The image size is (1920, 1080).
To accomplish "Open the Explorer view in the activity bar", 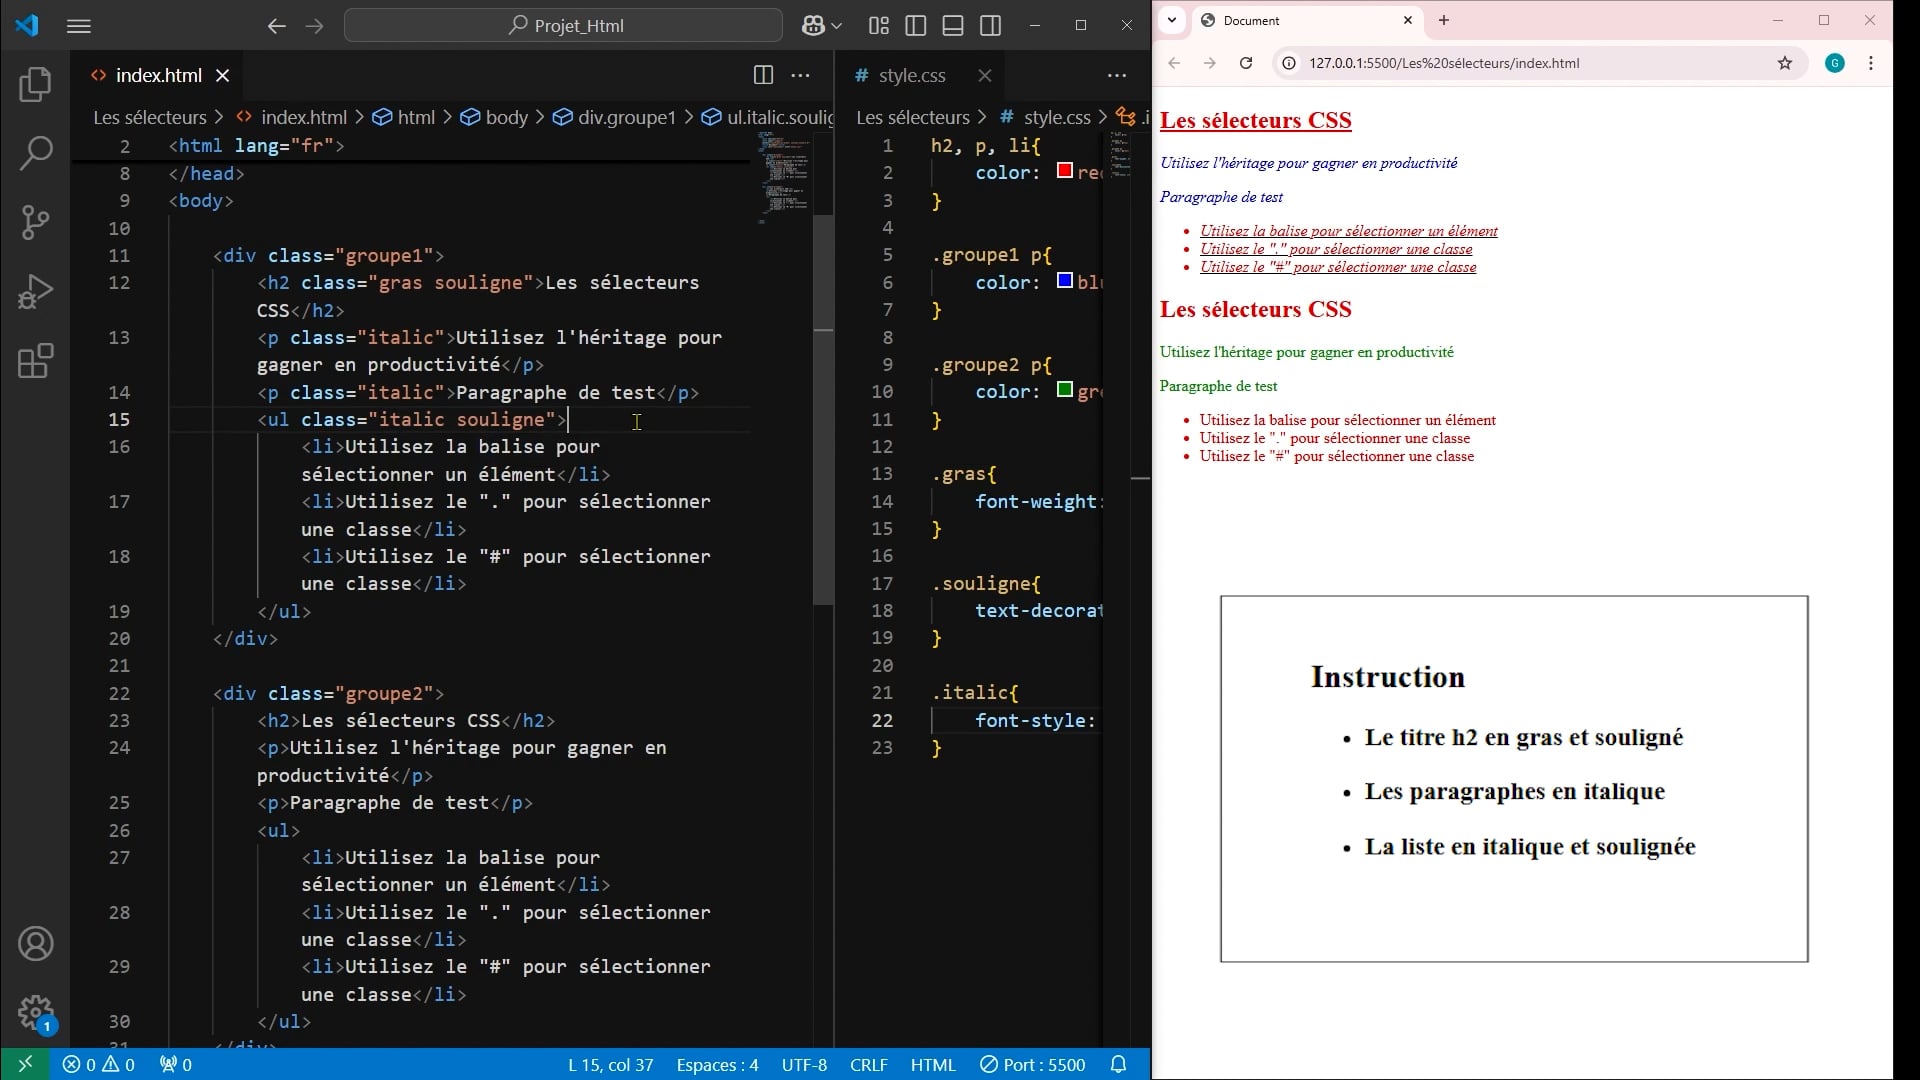I will coord(36,84).
